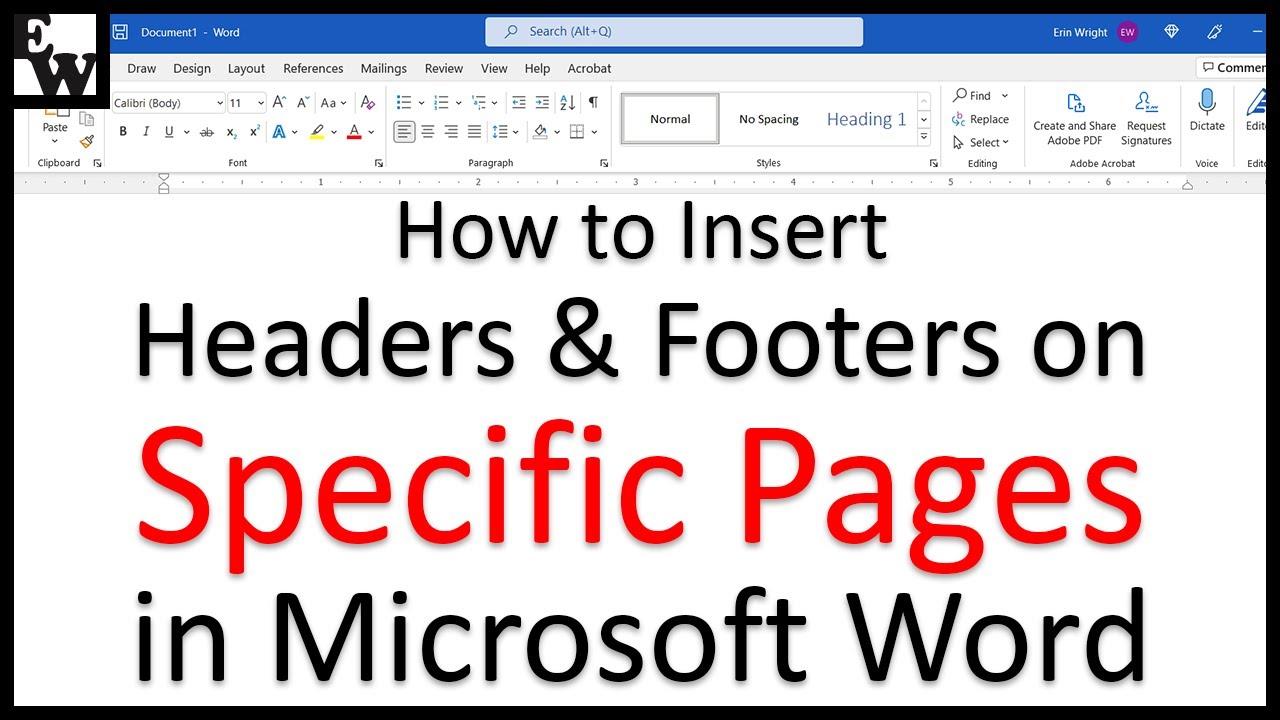Toggle Italic formatting

(146, 132)
